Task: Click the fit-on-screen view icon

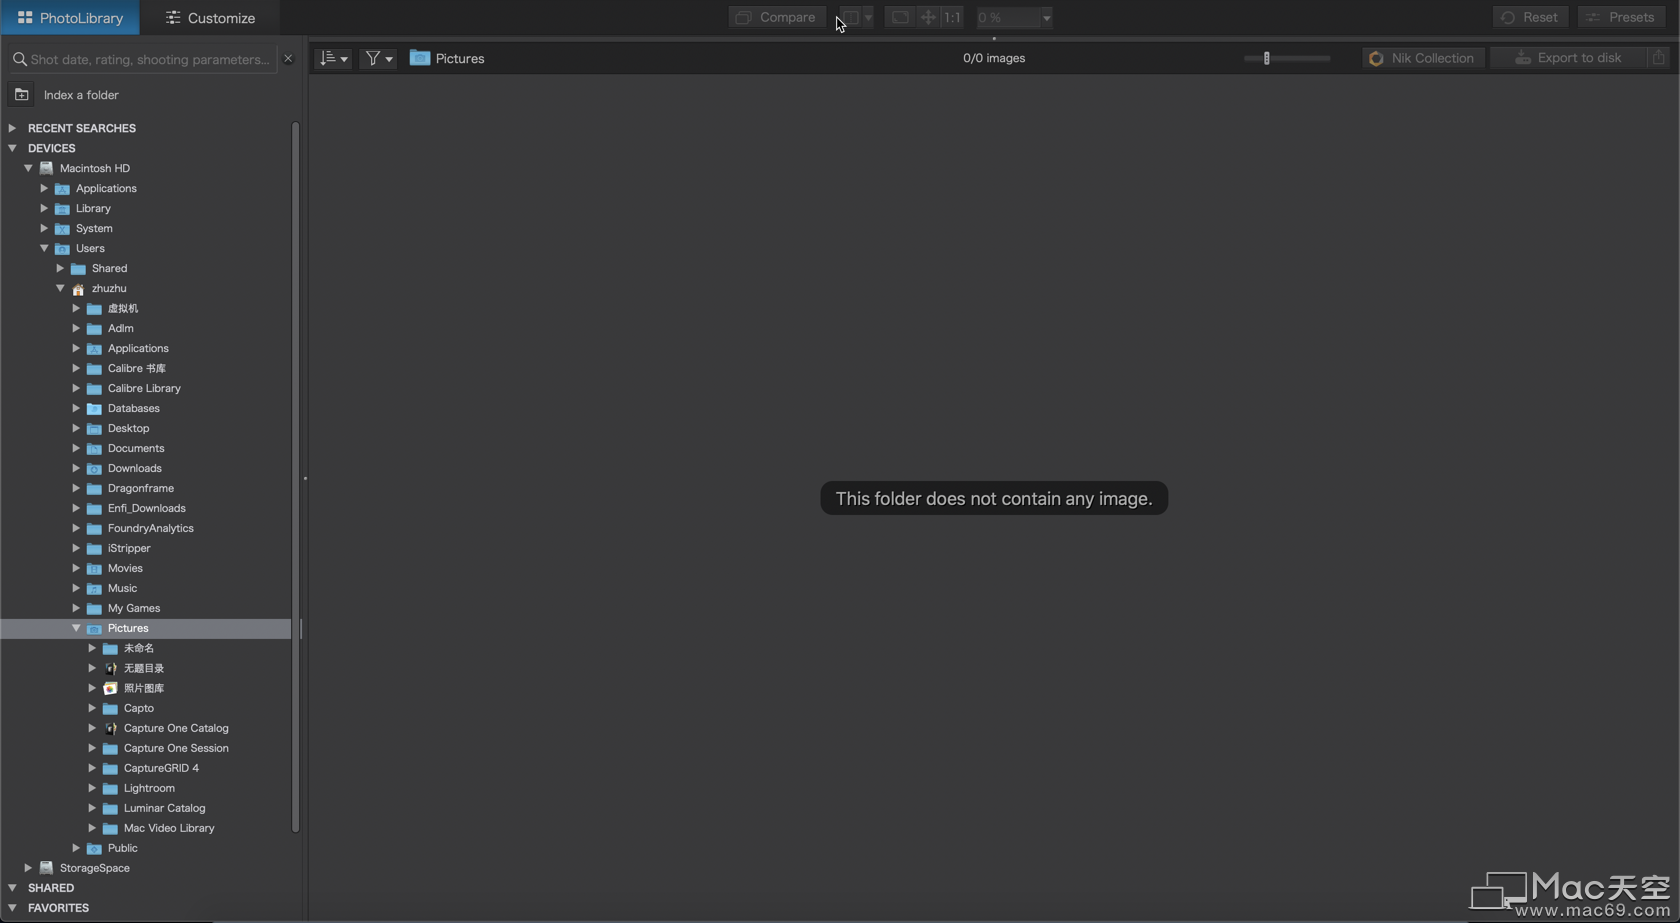Action: 900,17
